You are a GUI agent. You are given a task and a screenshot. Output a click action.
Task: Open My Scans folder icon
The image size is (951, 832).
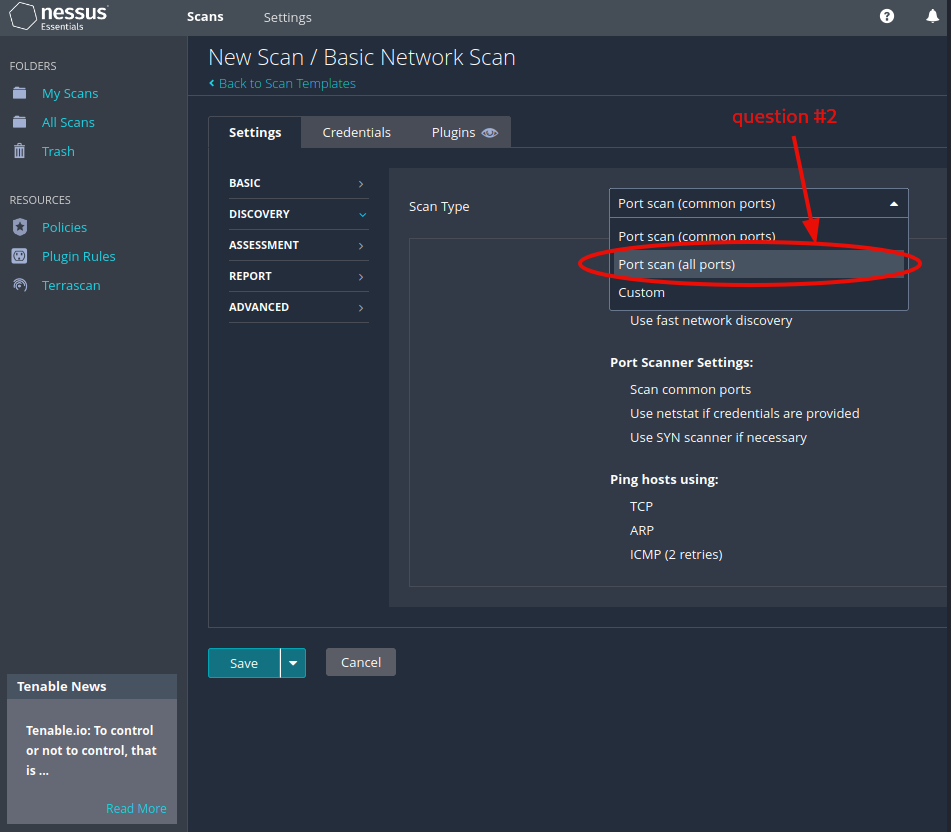(20, 93)
